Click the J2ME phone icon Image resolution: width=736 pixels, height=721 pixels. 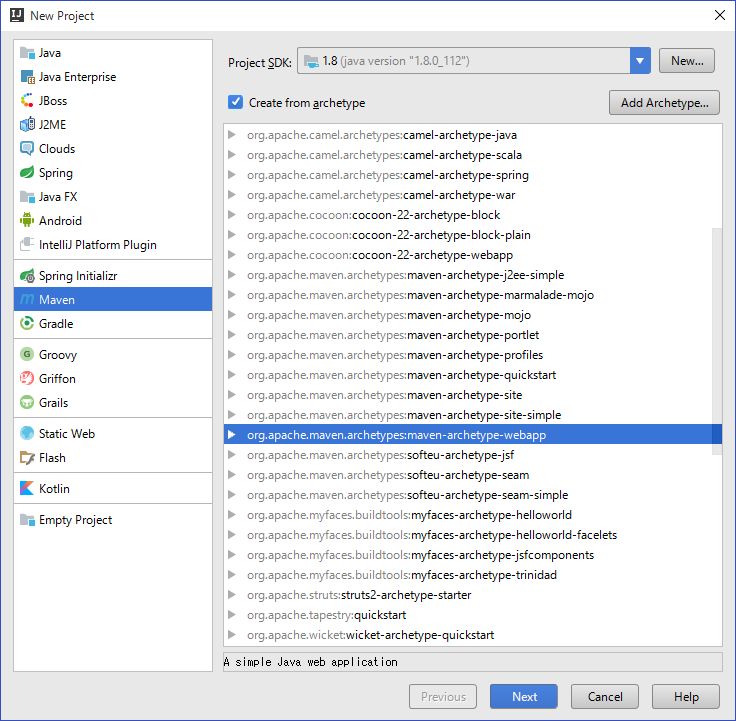point(27,125)
